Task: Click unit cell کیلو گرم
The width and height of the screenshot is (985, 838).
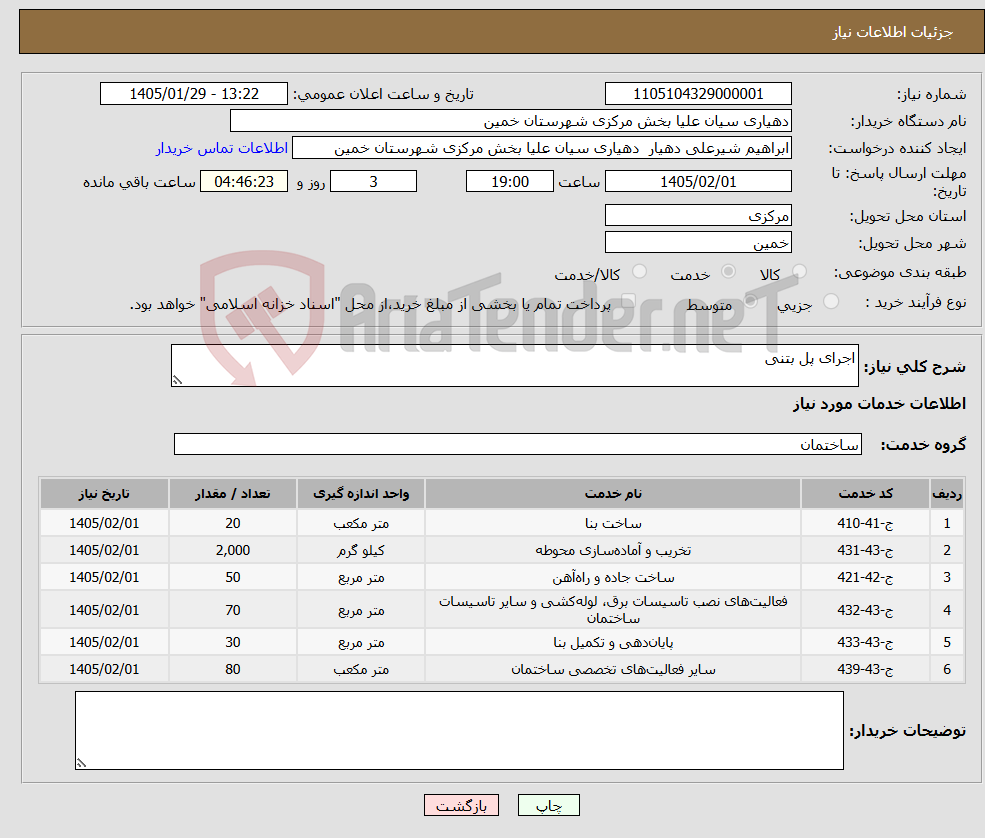Action: [361, 550]
